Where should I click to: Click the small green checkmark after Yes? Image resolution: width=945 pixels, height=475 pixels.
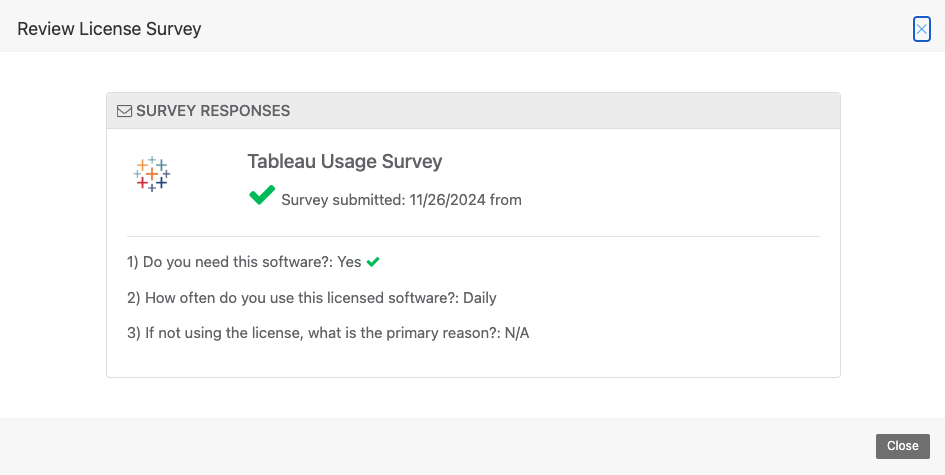[x=373, y=262]
